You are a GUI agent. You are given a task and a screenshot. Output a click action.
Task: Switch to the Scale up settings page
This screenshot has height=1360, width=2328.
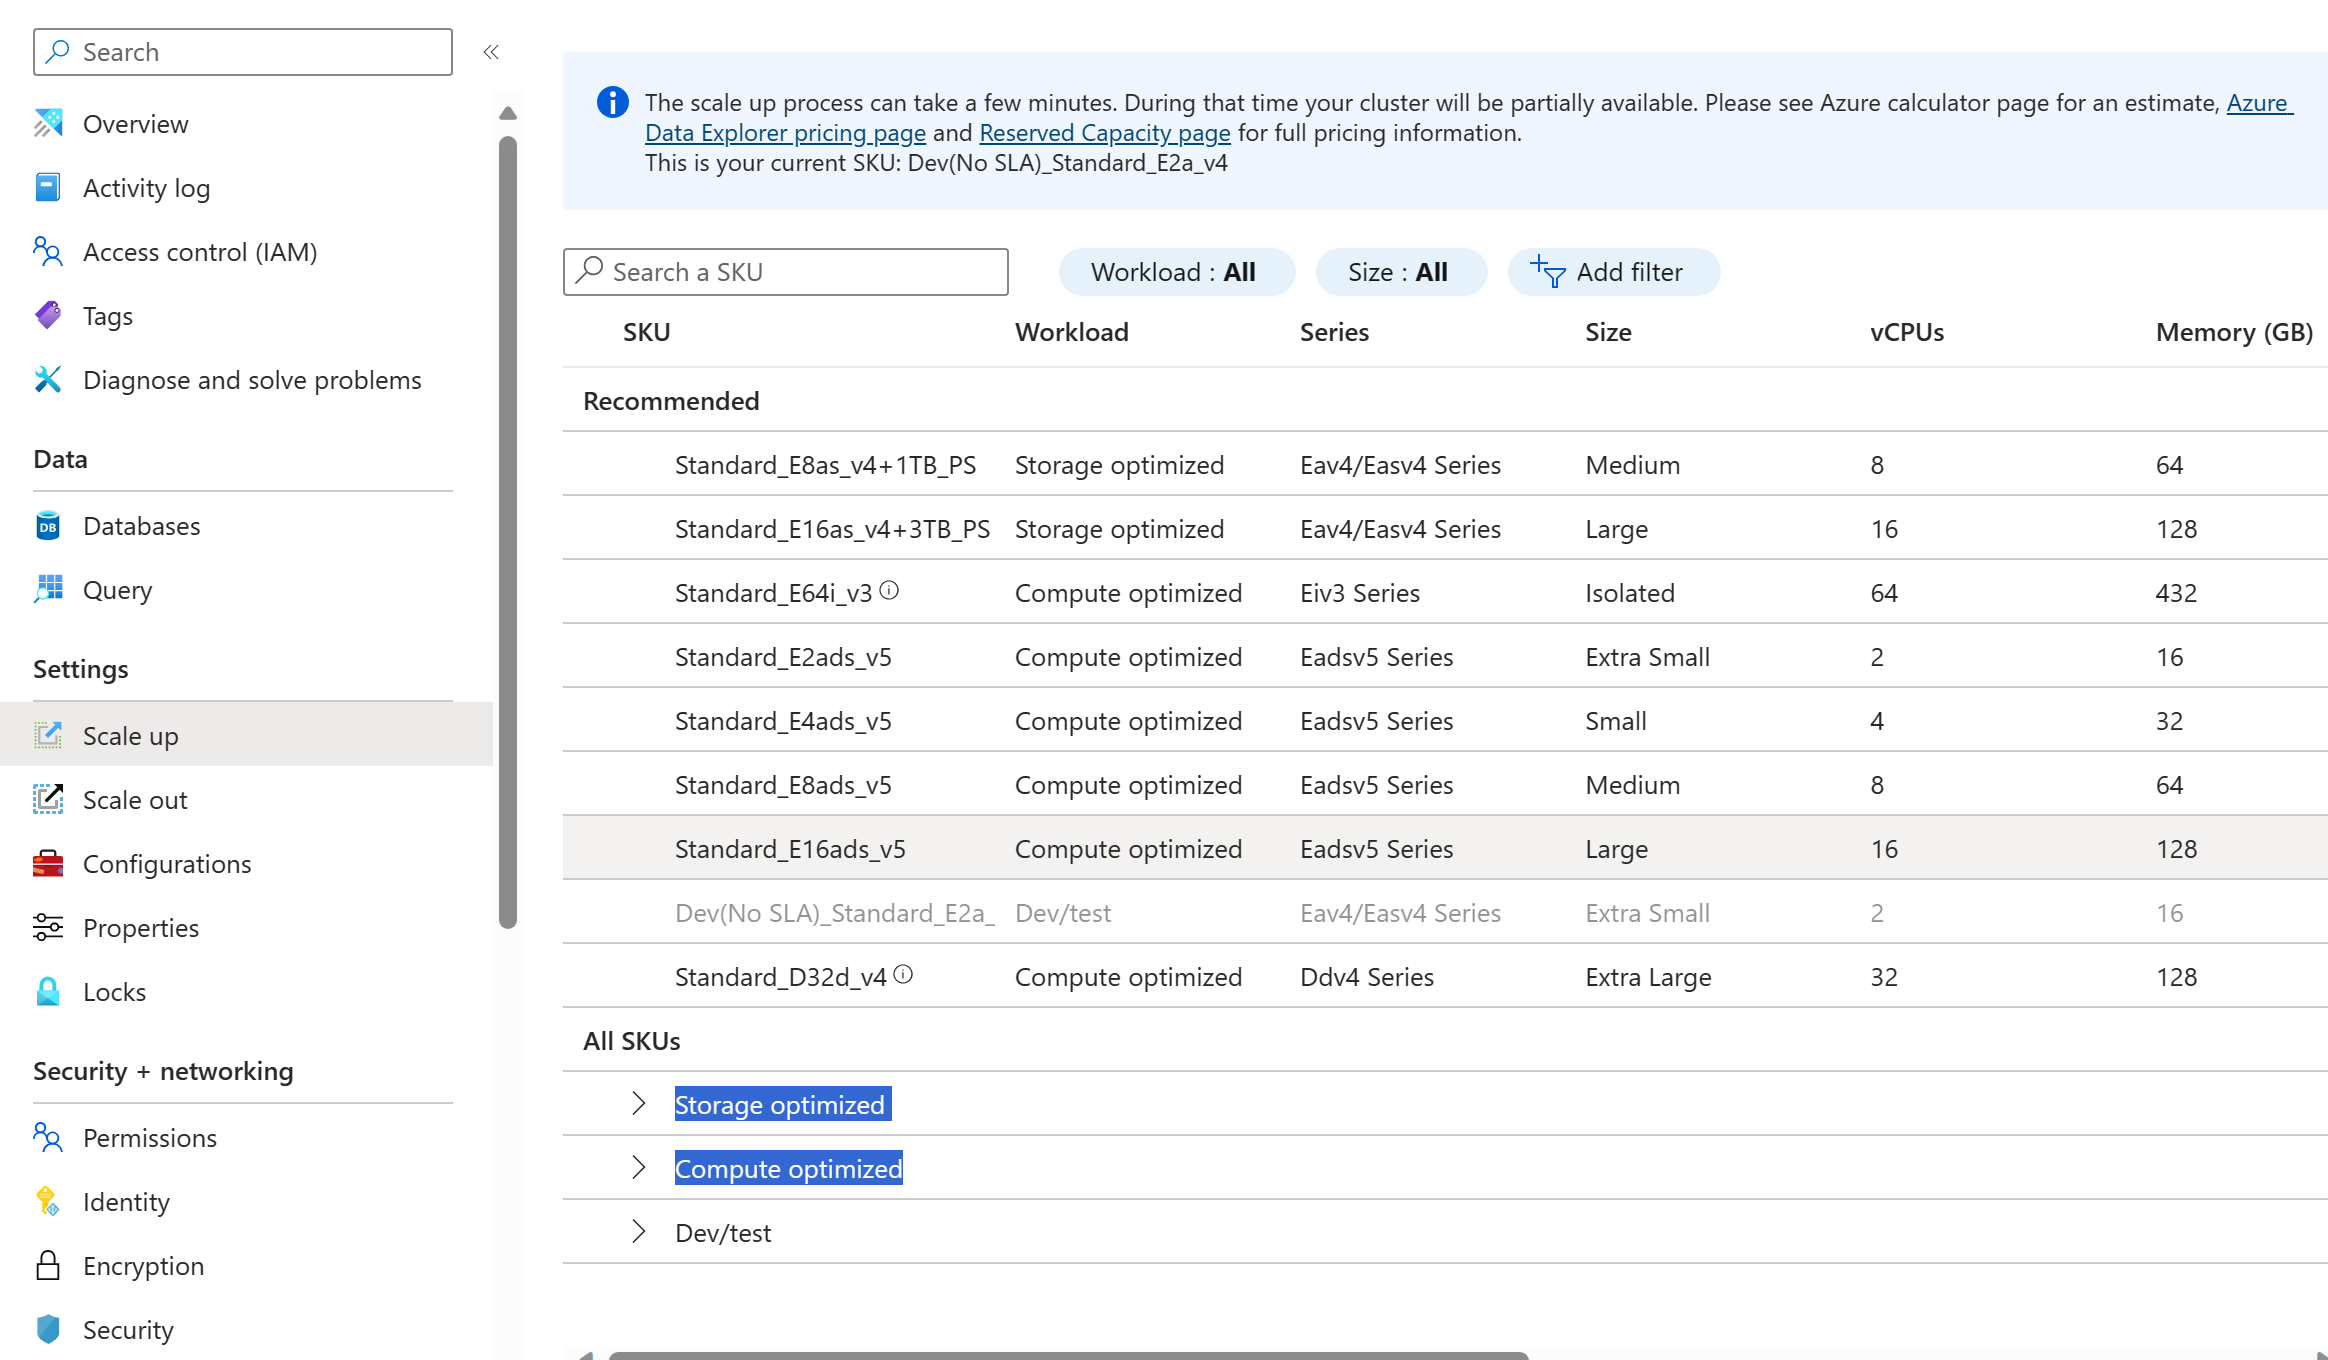tap(129, 735)
